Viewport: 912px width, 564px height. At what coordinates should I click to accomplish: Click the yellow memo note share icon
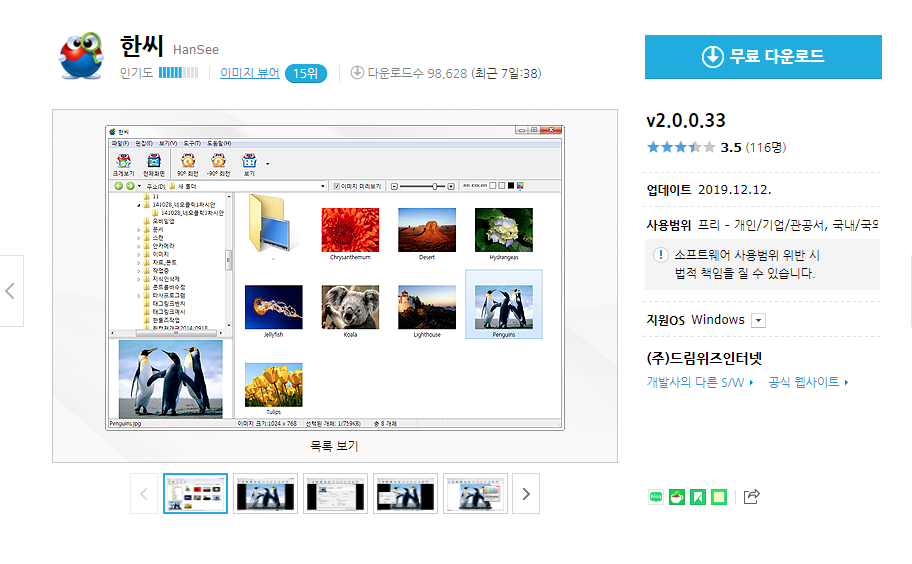(x=719, y=497)
